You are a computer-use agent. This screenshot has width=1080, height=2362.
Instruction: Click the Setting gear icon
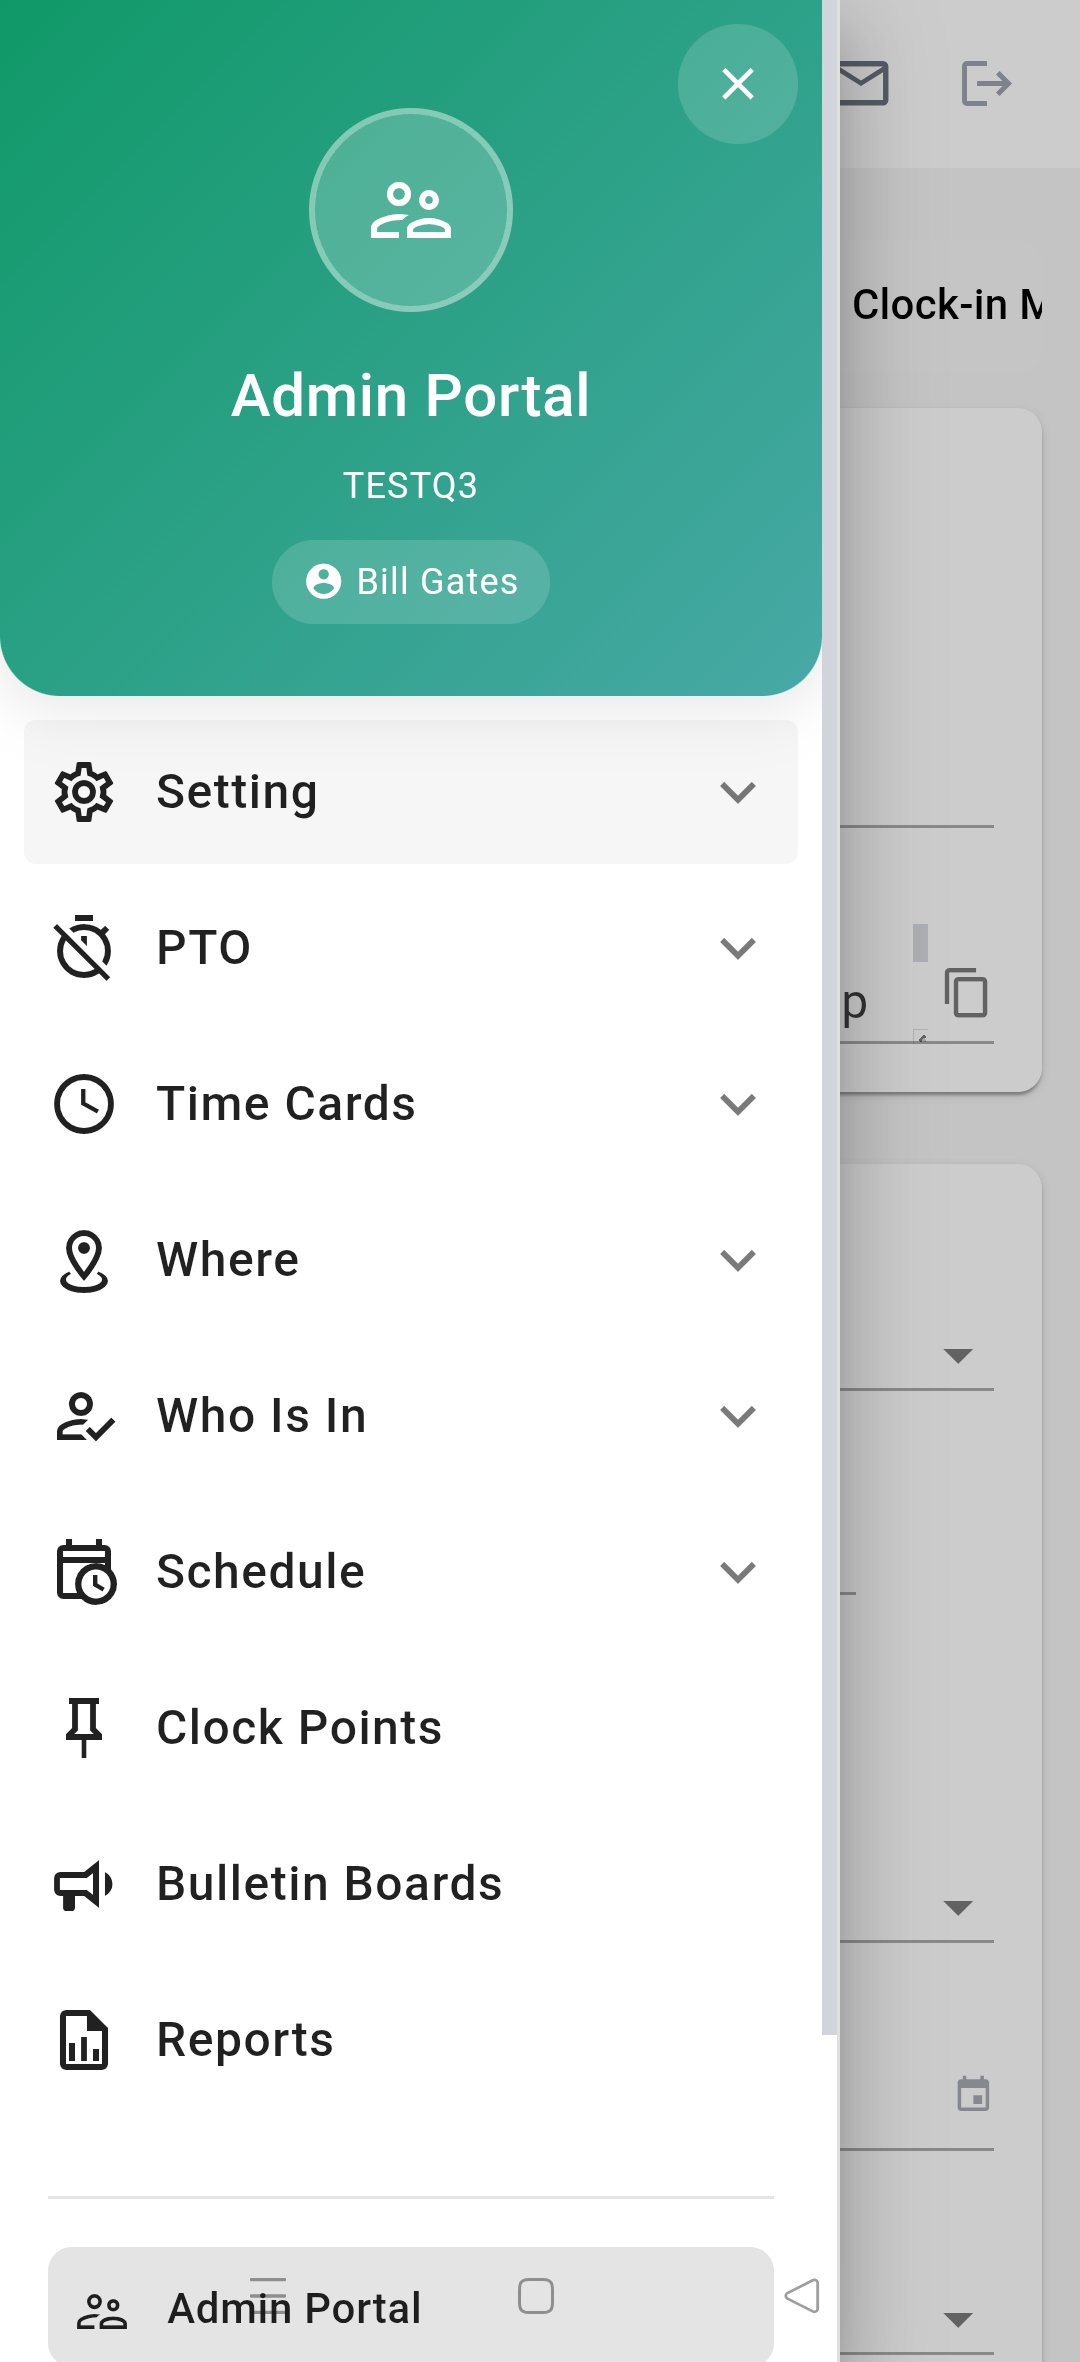coord(84,792)
